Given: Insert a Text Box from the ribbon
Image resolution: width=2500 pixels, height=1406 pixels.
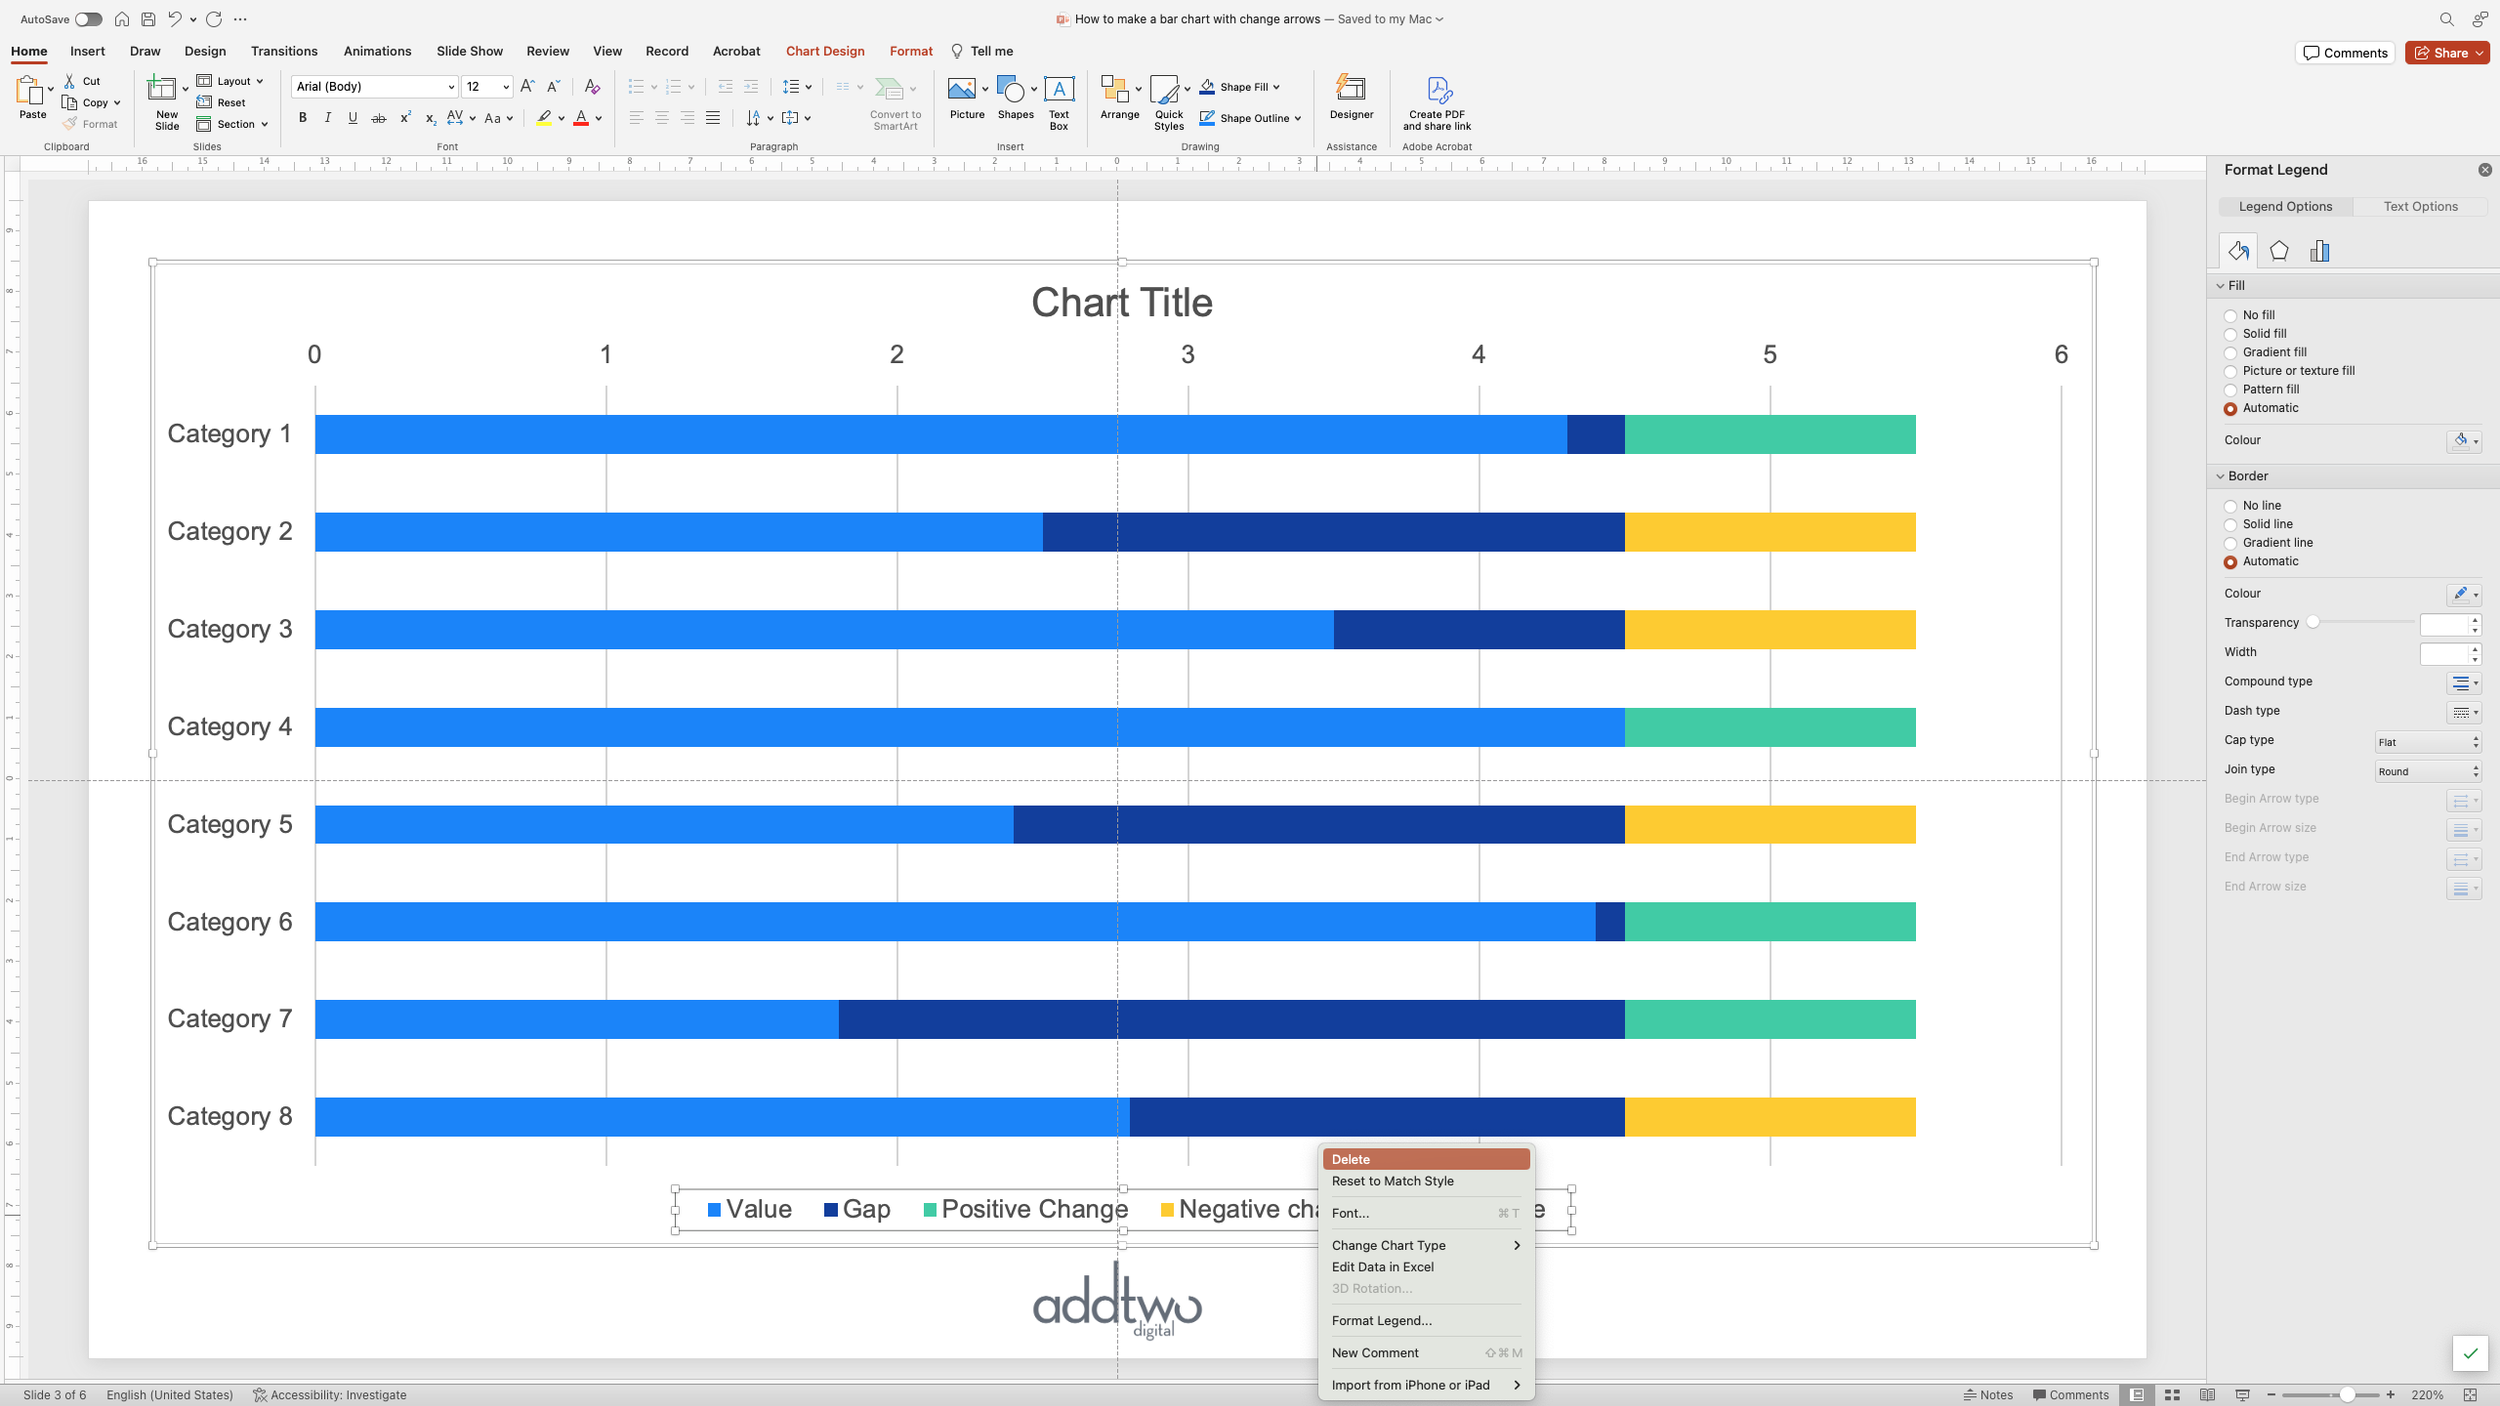Looking at the screenshot, I should click(1058, 90).
